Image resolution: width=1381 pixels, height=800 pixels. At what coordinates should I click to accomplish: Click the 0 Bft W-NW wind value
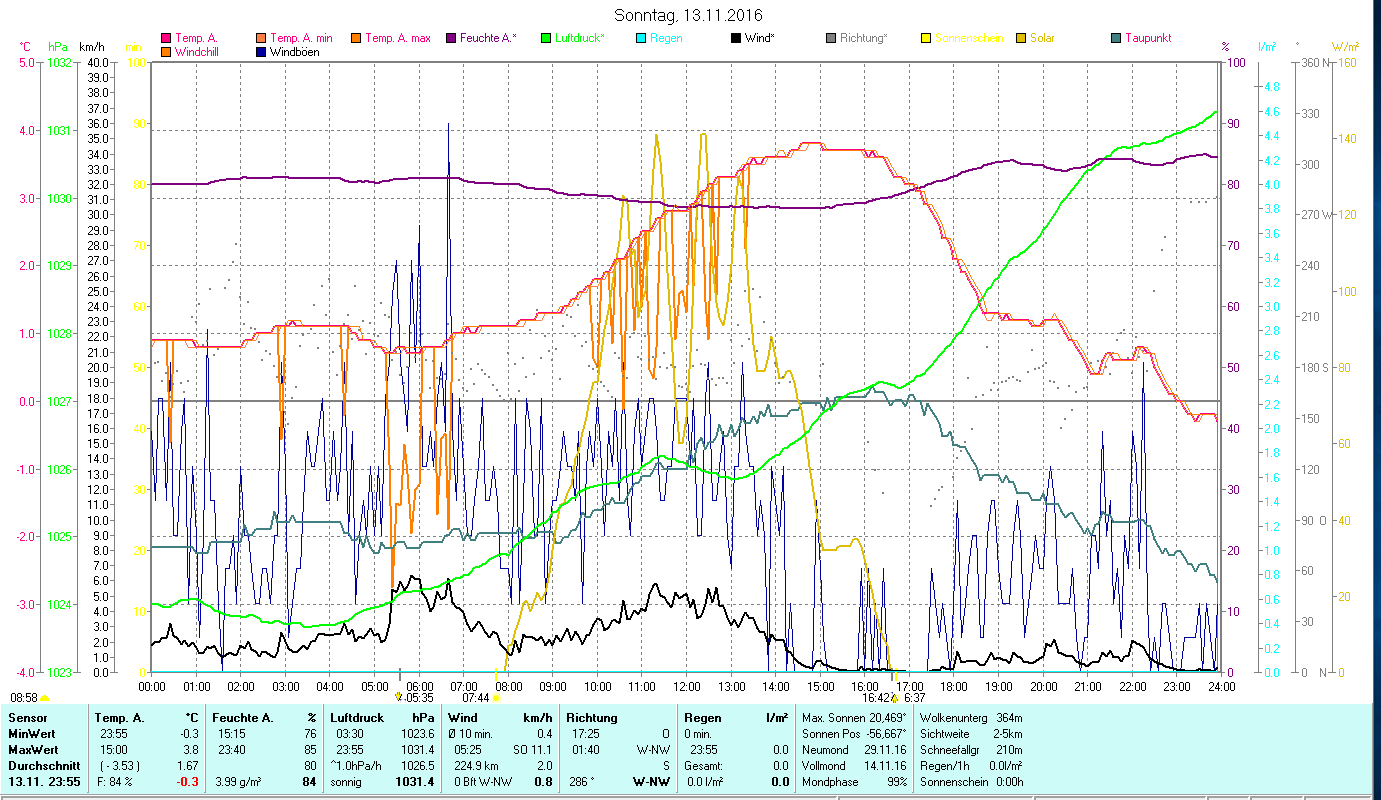pos(483,782)
